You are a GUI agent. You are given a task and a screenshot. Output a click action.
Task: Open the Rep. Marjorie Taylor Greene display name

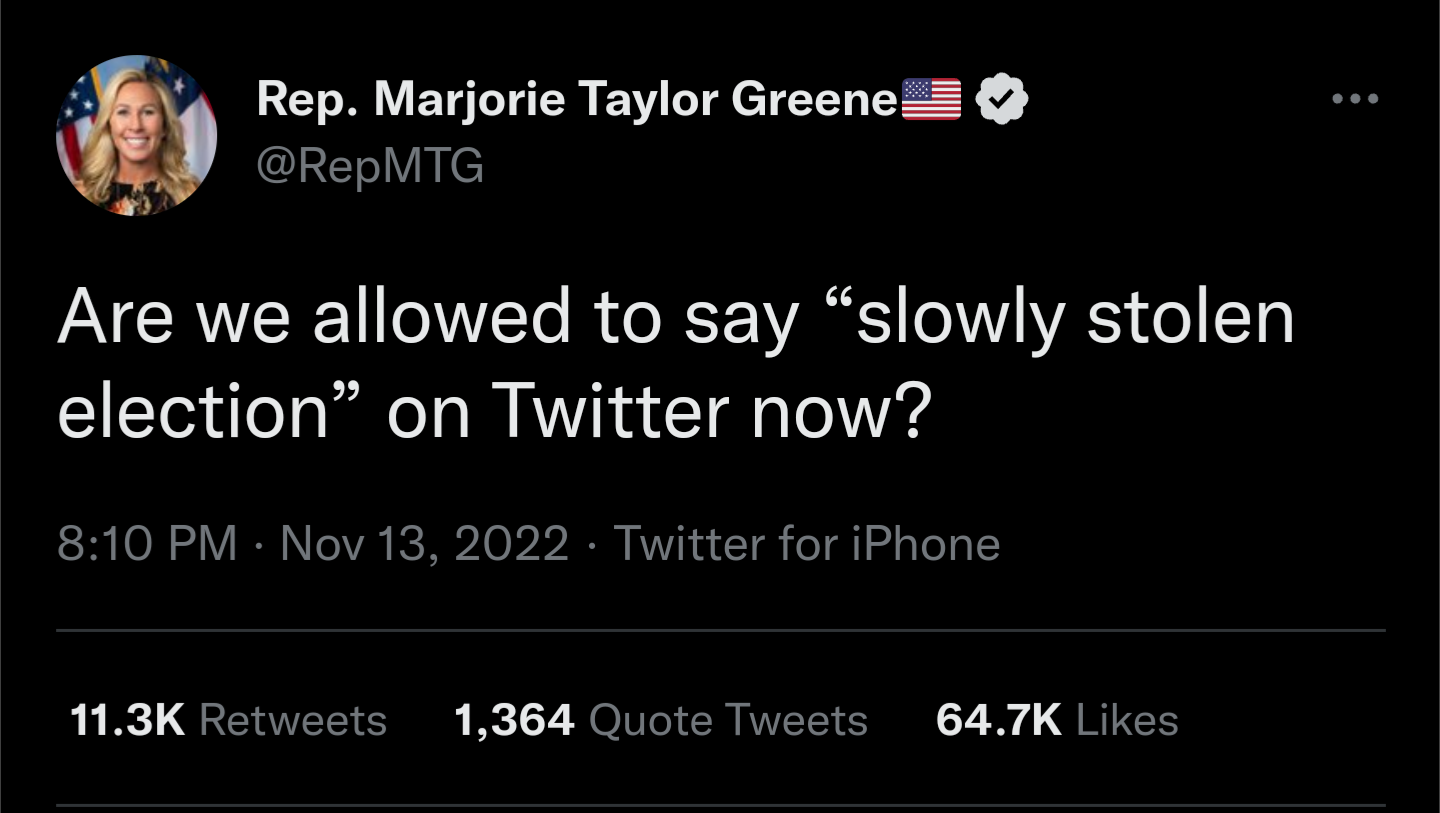[577, 100]
